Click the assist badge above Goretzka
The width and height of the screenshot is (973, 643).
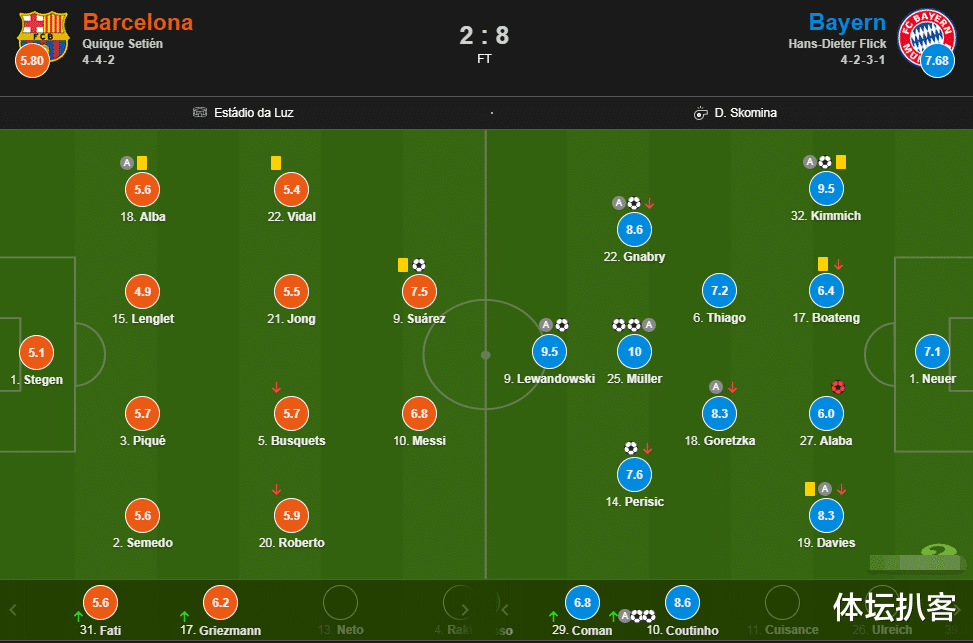point(716,387)
